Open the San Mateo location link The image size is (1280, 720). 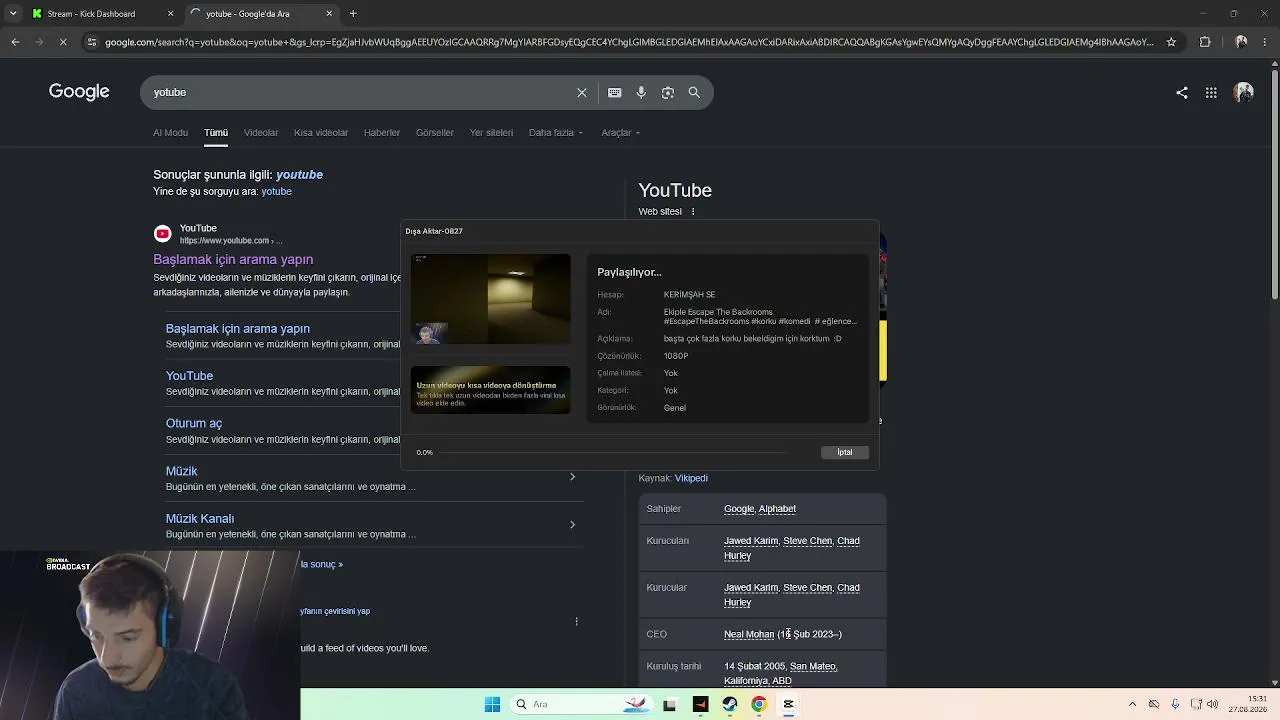click(813, 666)
